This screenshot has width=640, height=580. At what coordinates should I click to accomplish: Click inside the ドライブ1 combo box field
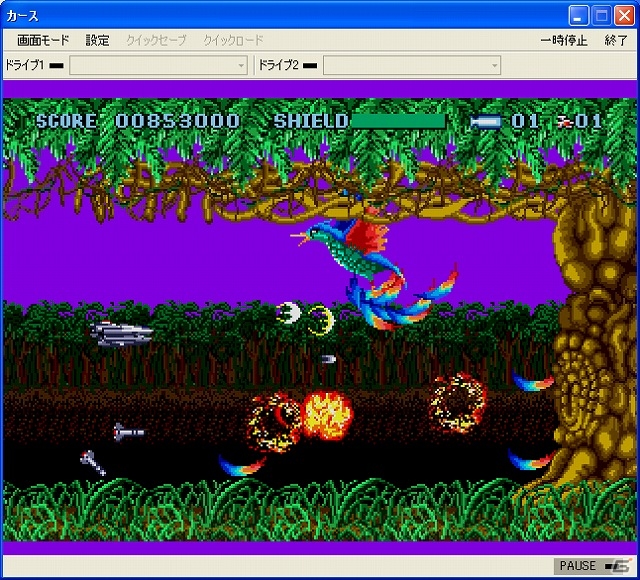158,65
